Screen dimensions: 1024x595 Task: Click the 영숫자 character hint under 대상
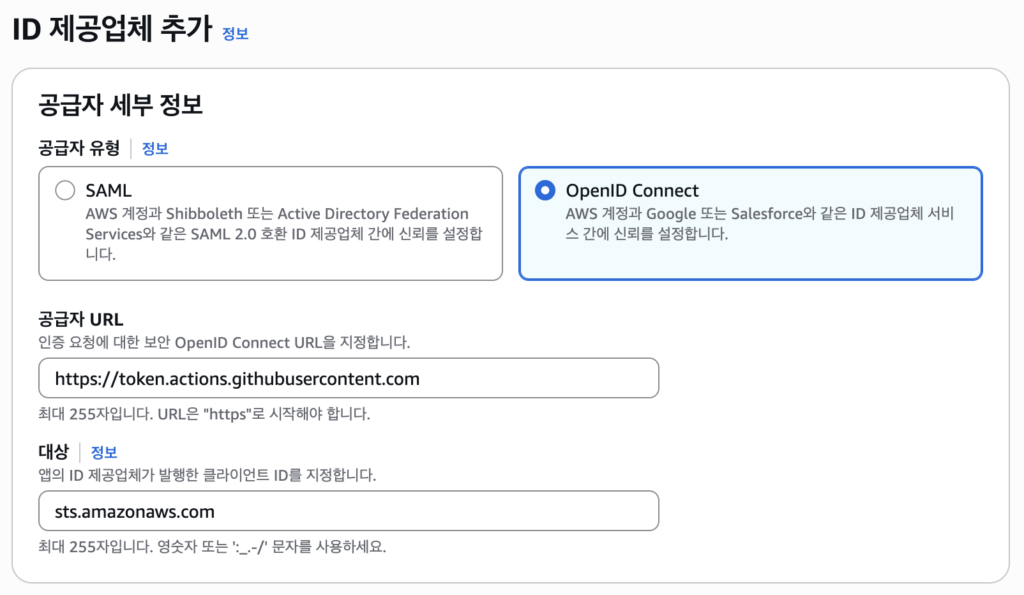[x=212, y=547]
